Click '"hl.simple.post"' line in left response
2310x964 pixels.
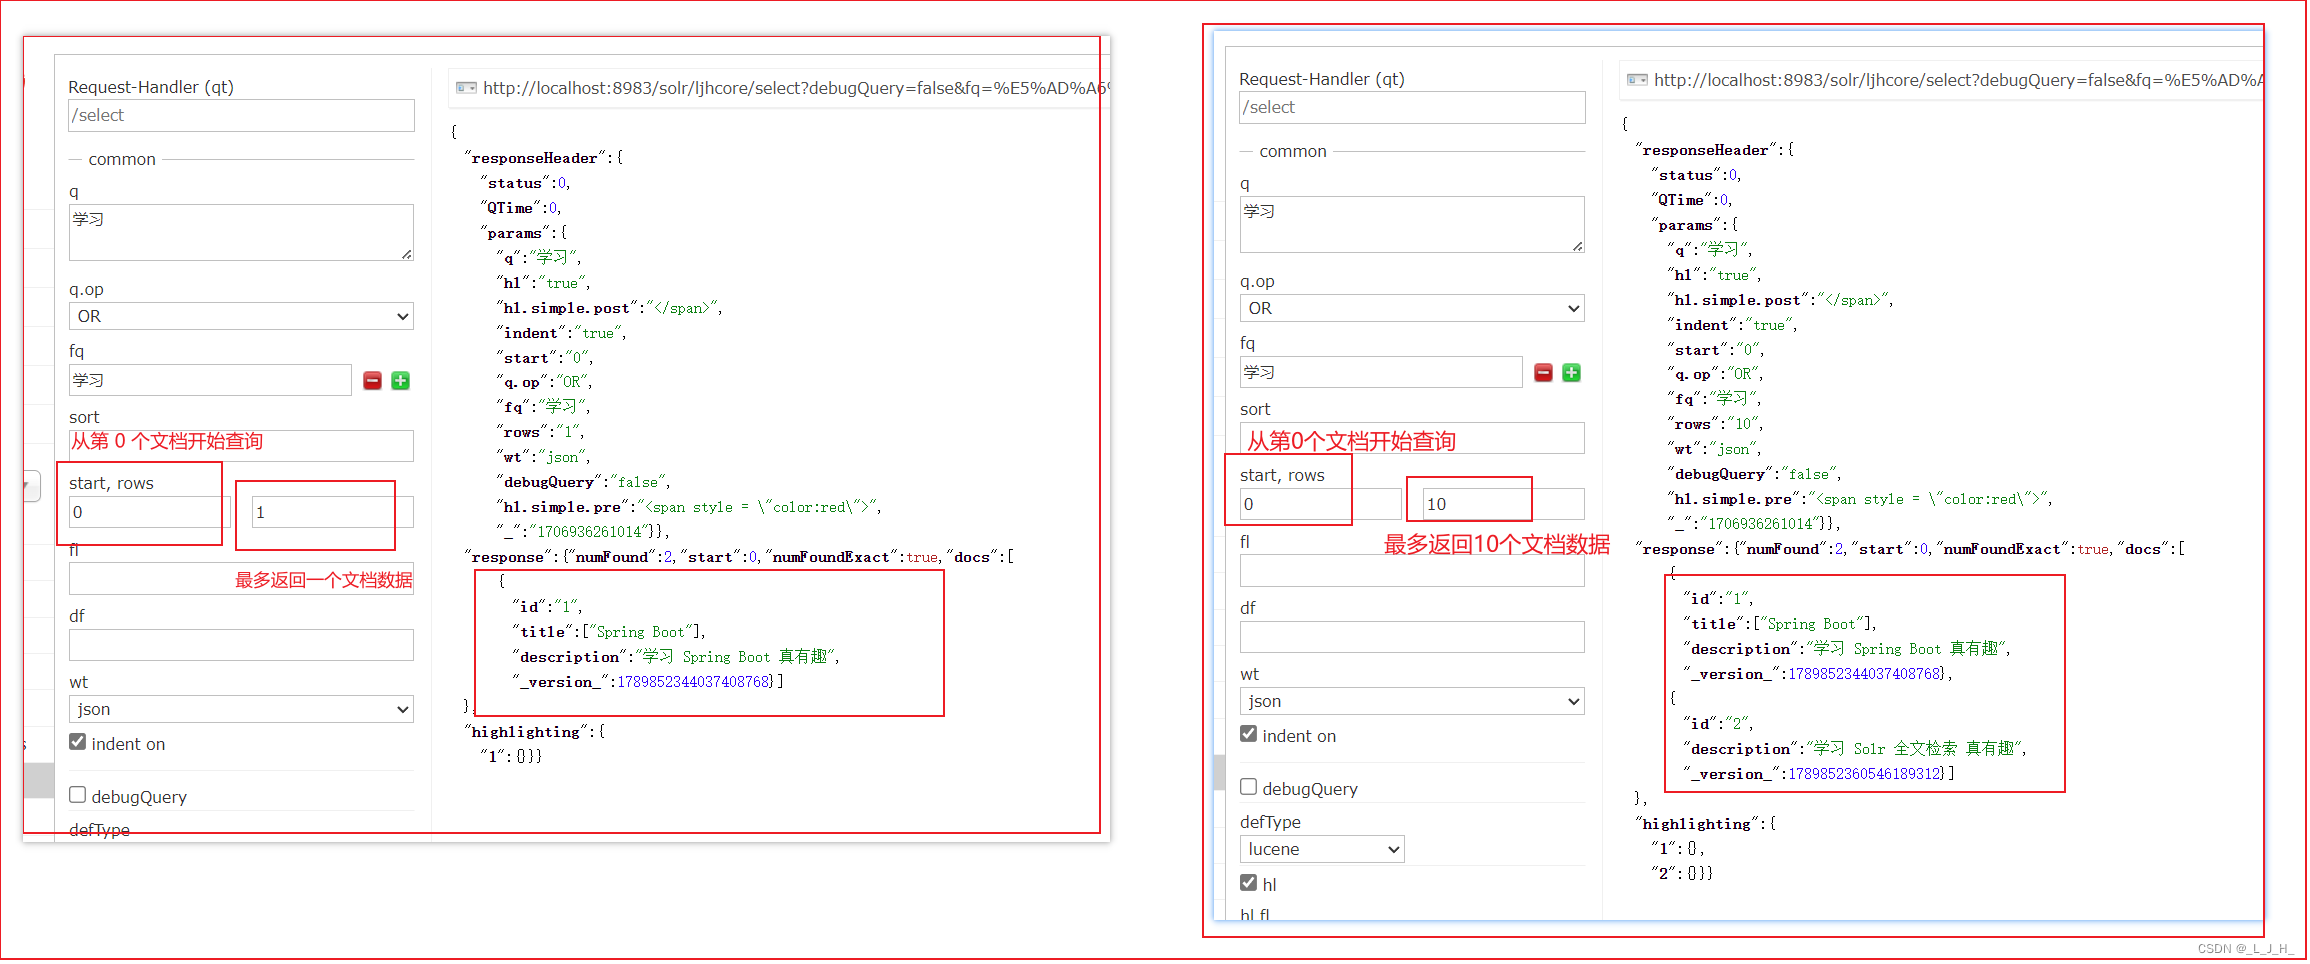point(609,308)
